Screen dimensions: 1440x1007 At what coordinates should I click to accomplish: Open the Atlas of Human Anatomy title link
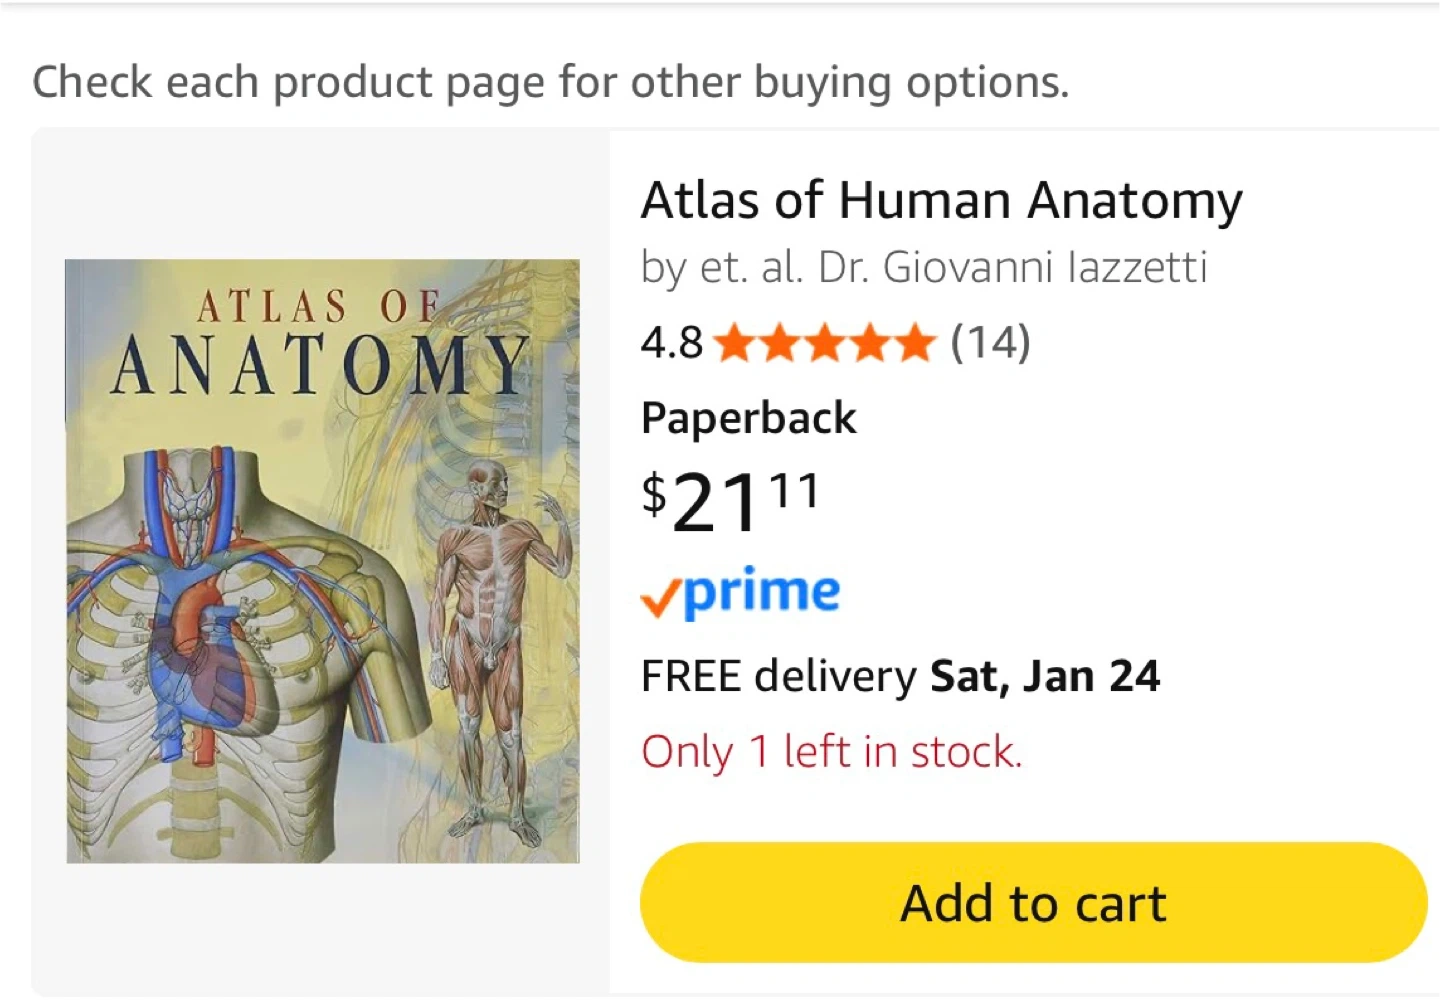[x=941, y=200]
